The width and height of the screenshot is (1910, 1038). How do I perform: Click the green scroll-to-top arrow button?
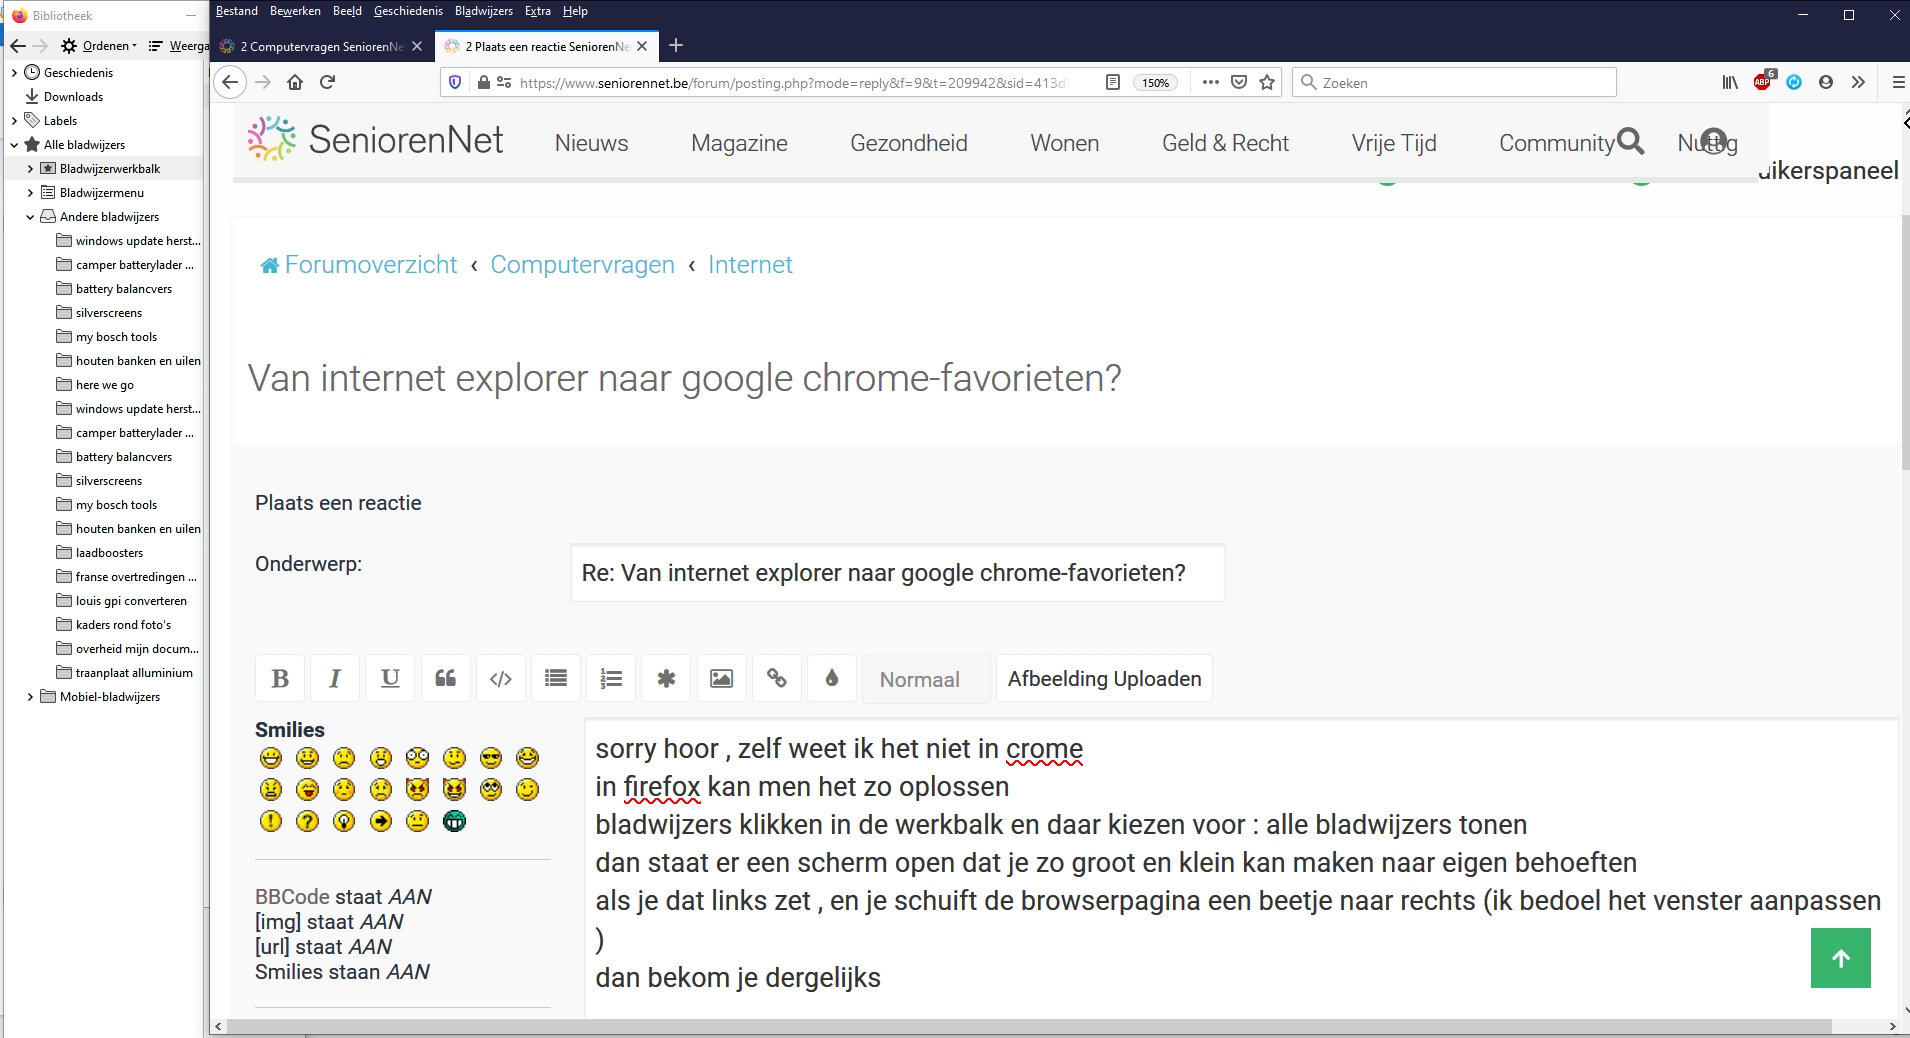1840,958
